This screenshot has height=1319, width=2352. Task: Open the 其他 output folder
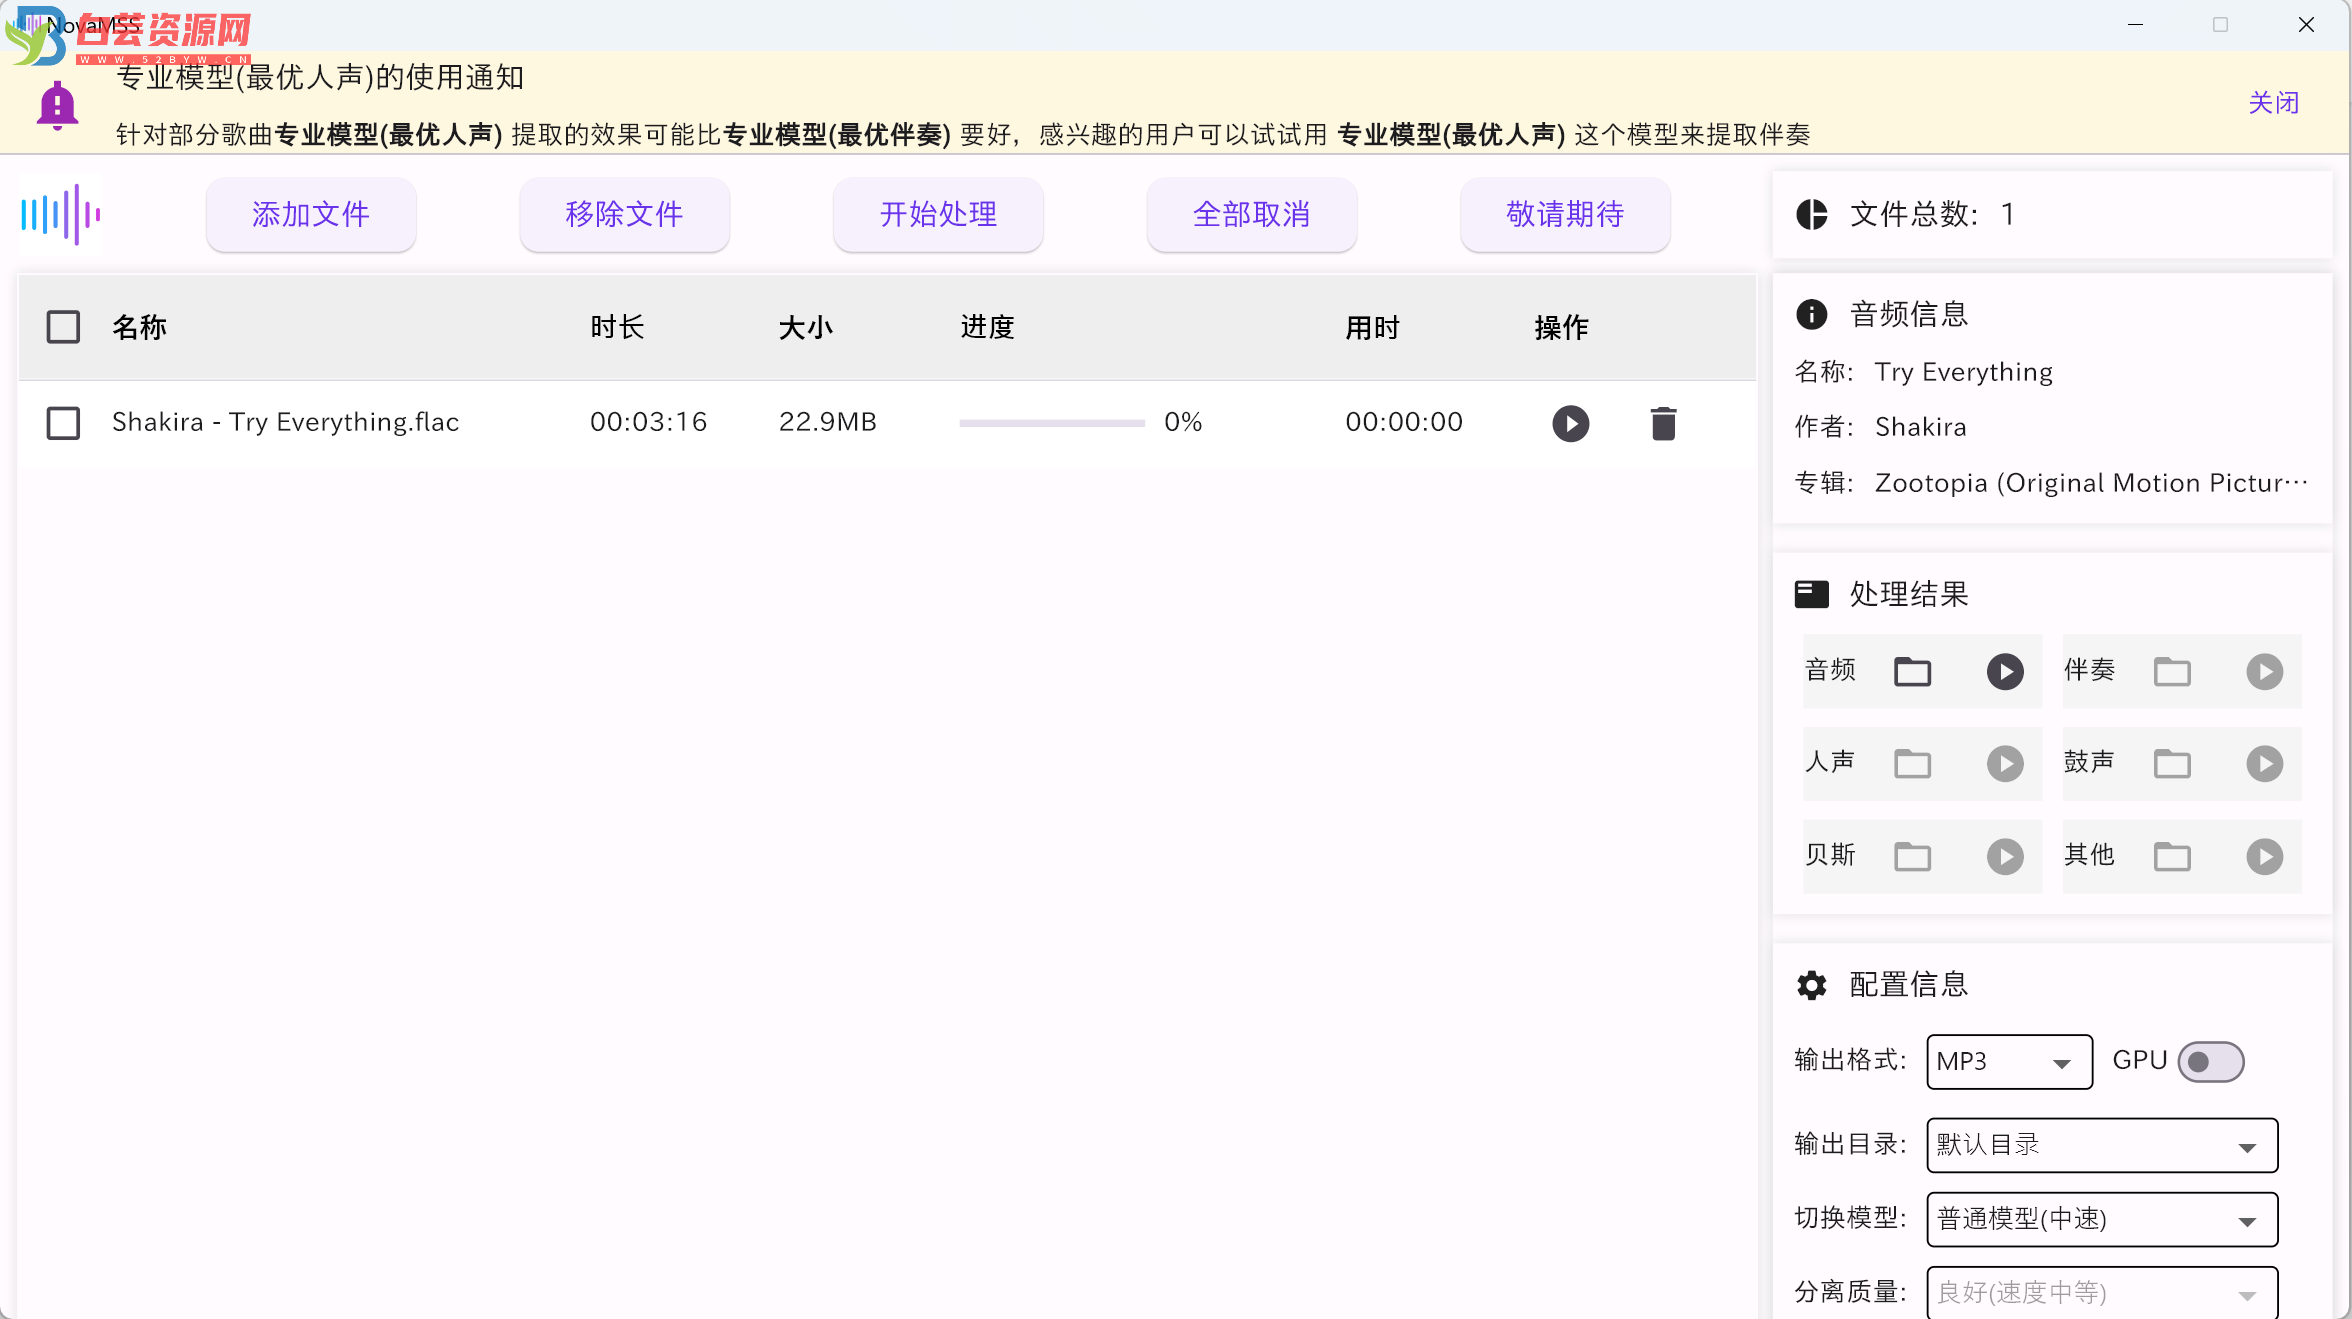coord(2172,856)
